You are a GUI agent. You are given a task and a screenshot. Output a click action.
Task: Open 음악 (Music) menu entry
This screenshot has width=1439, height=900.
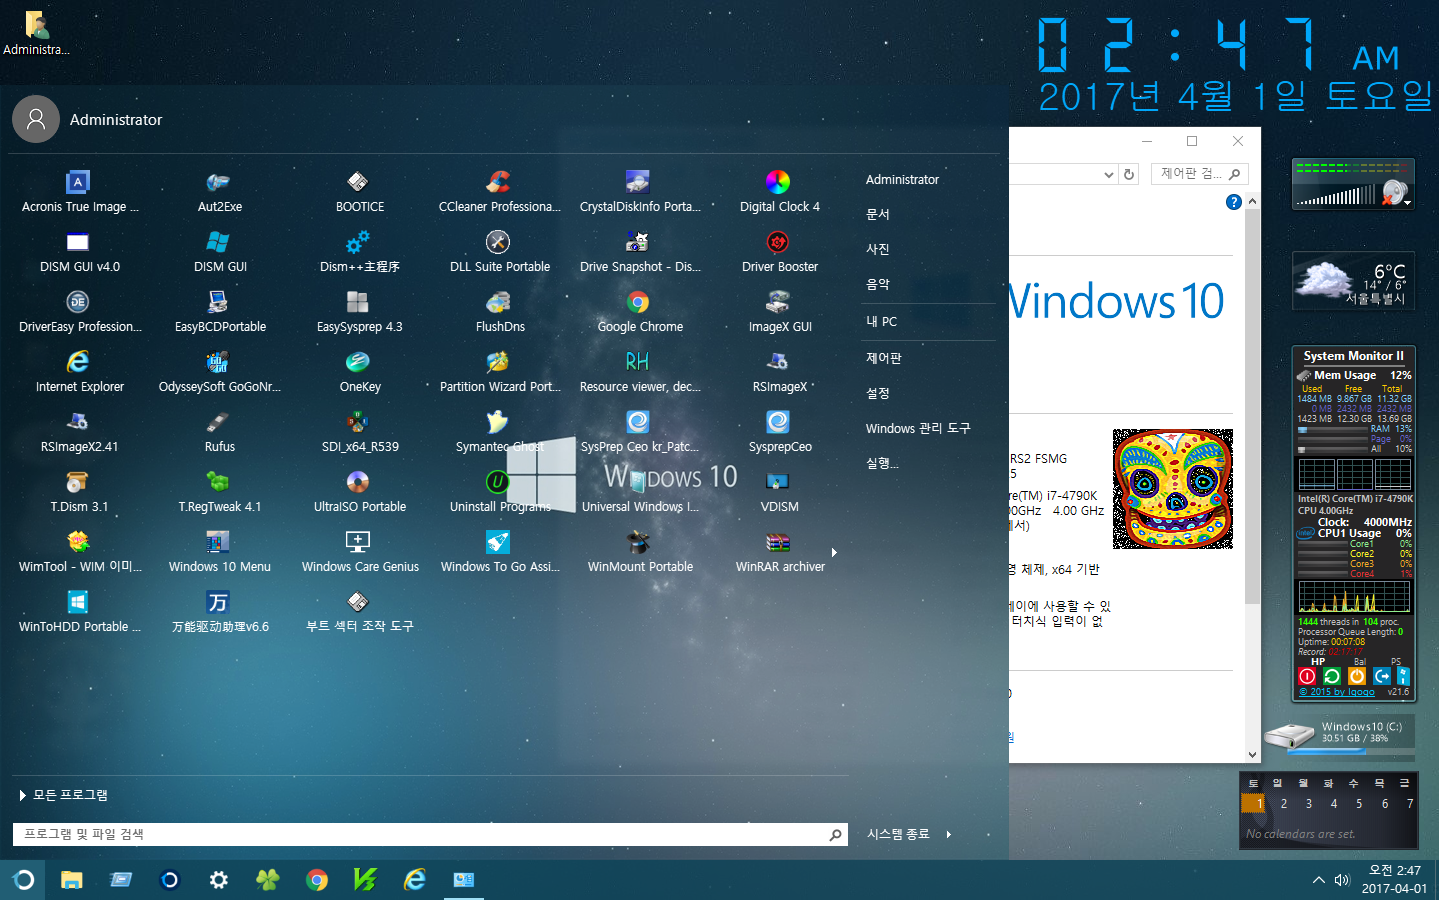click(x=878, y=284)
